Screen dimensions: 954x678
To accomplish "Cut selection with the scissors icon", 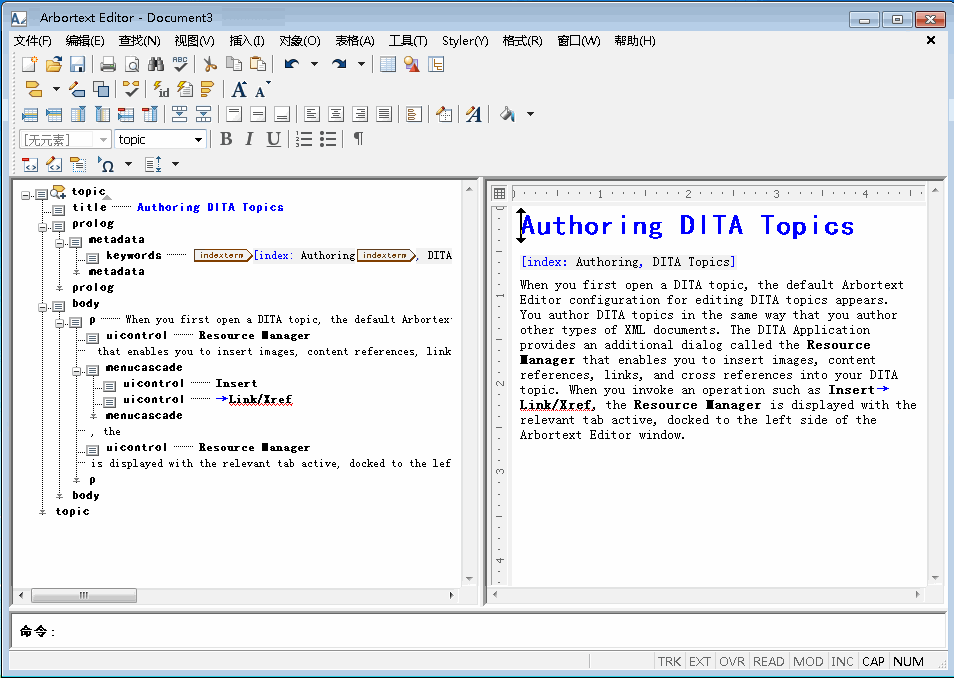I will pos(210,64).
